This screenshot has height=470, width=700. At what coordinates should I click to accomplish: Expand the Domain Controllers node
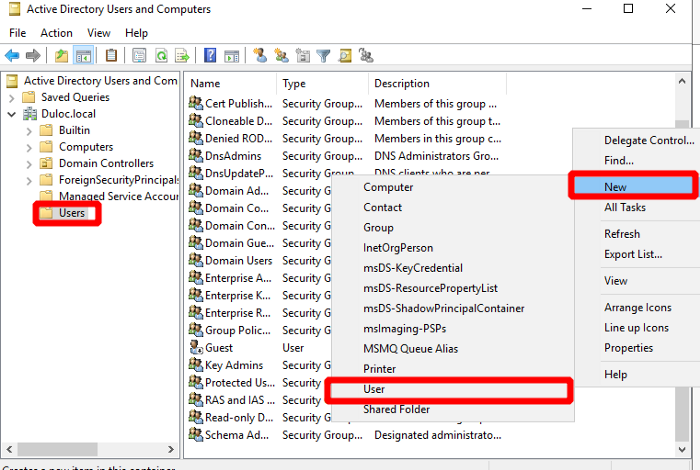point(29,164)
